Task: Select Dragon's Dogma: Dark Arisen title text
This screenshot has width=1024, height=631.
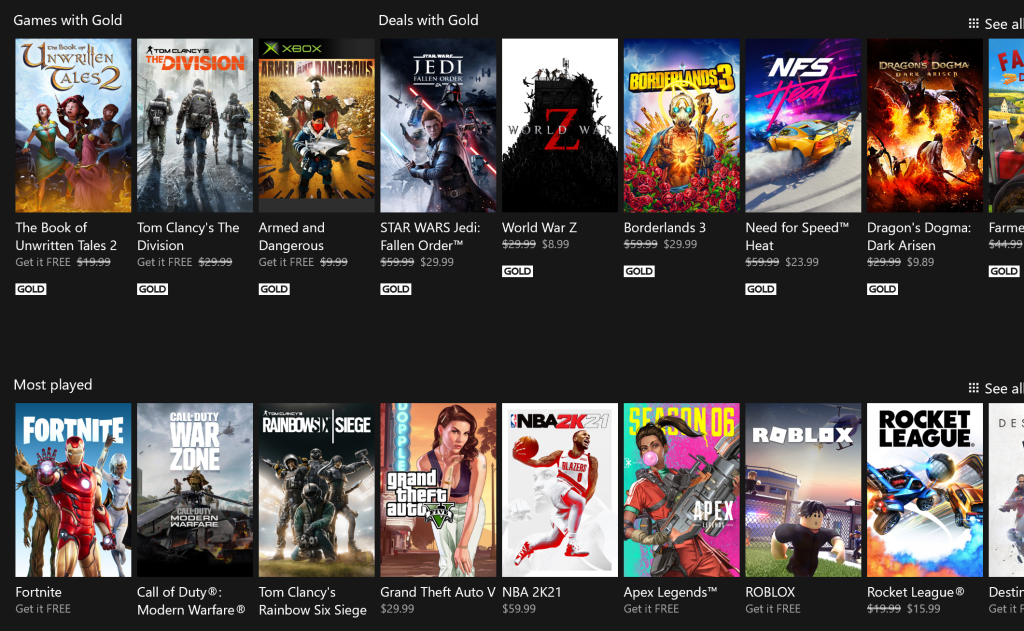Action: [918, 236]
